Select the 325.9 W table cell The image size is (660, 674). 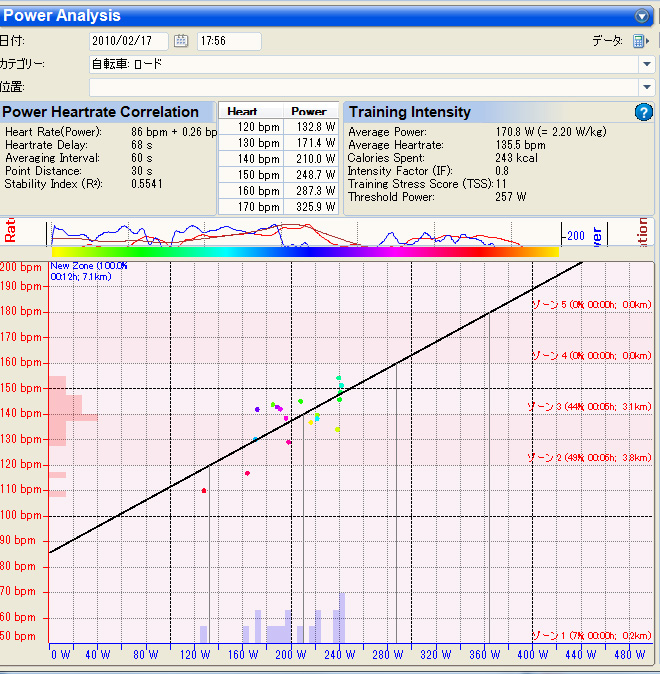coord(310,207)
